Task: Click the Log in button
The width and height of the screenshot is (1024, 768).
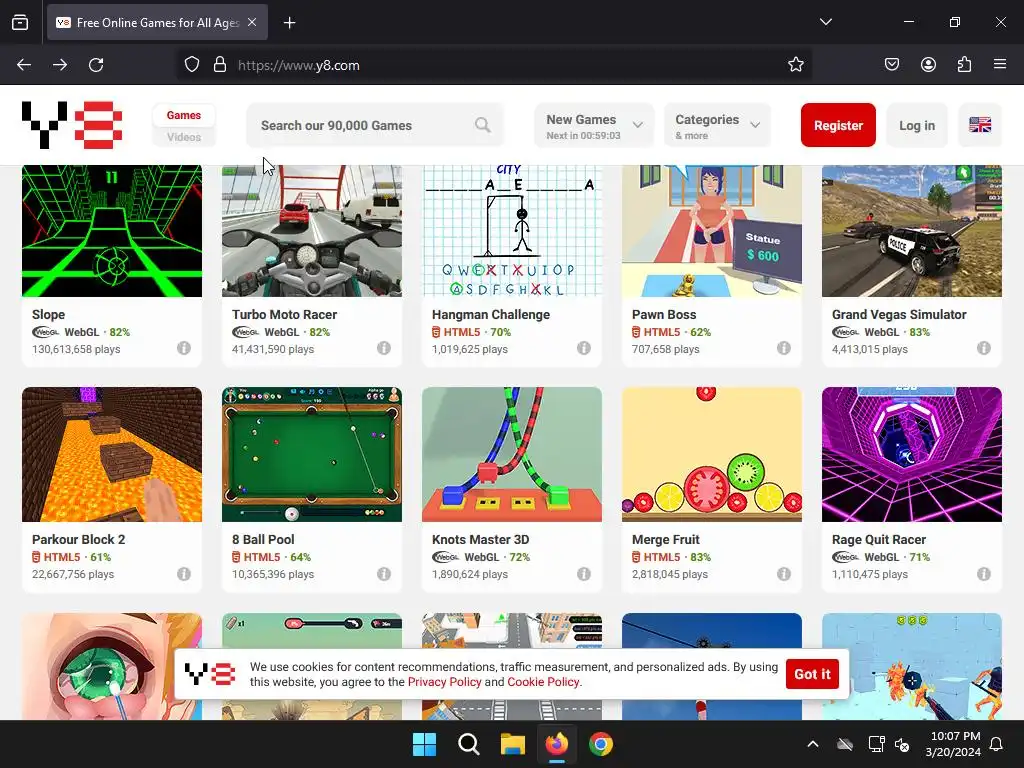Action: pos(917,125)
